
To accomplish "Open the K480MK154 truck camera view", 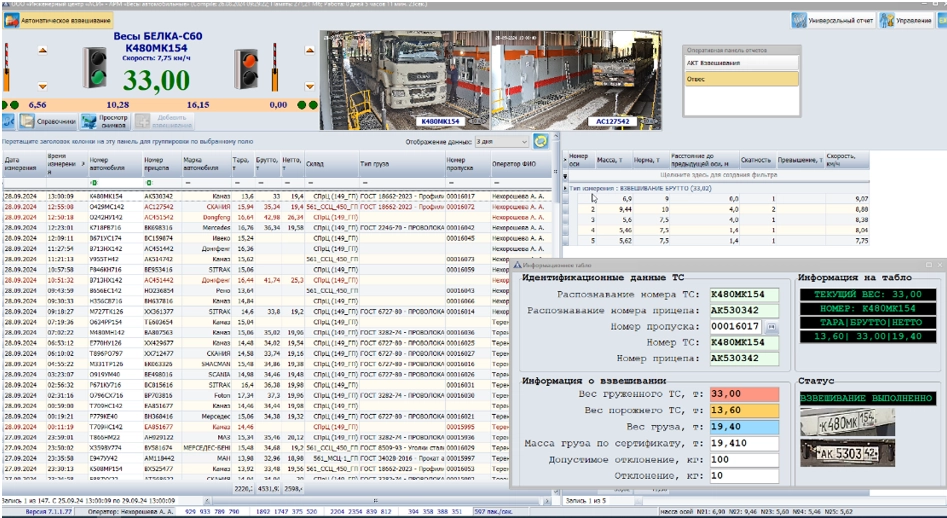I will [x=405, y=77].
